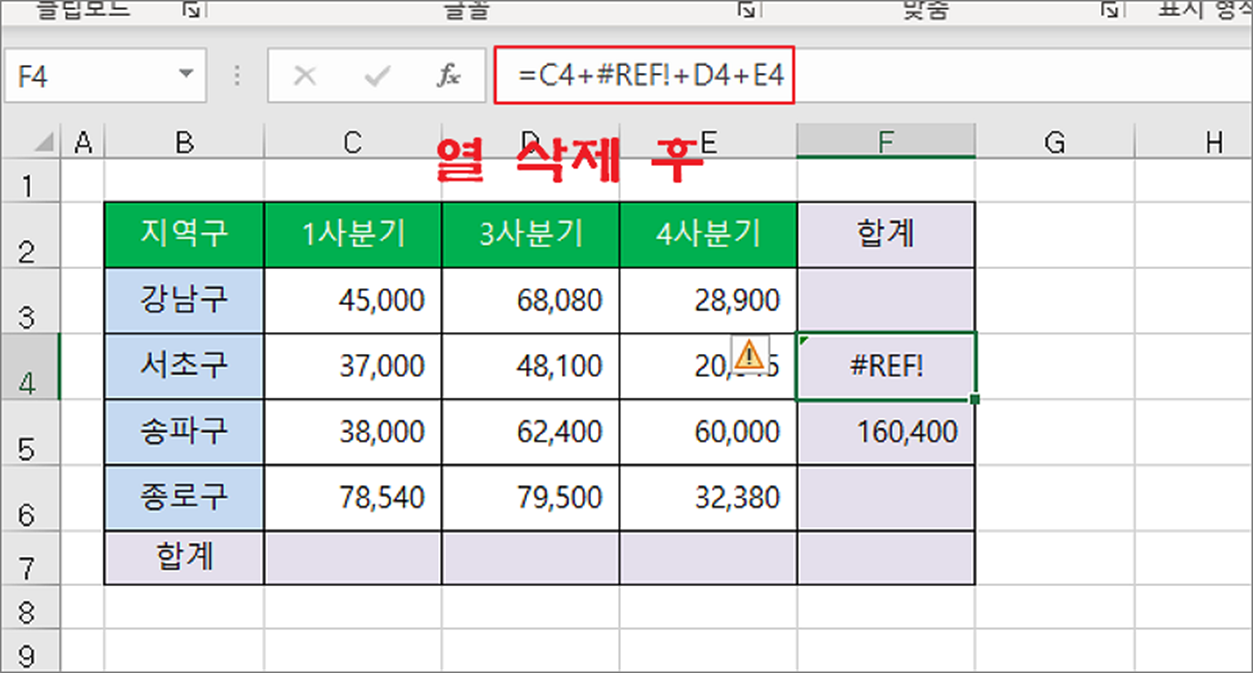1253x673 pixels.
Task: Open the Name Box dropdown arrow
Action: pos(185,75)
